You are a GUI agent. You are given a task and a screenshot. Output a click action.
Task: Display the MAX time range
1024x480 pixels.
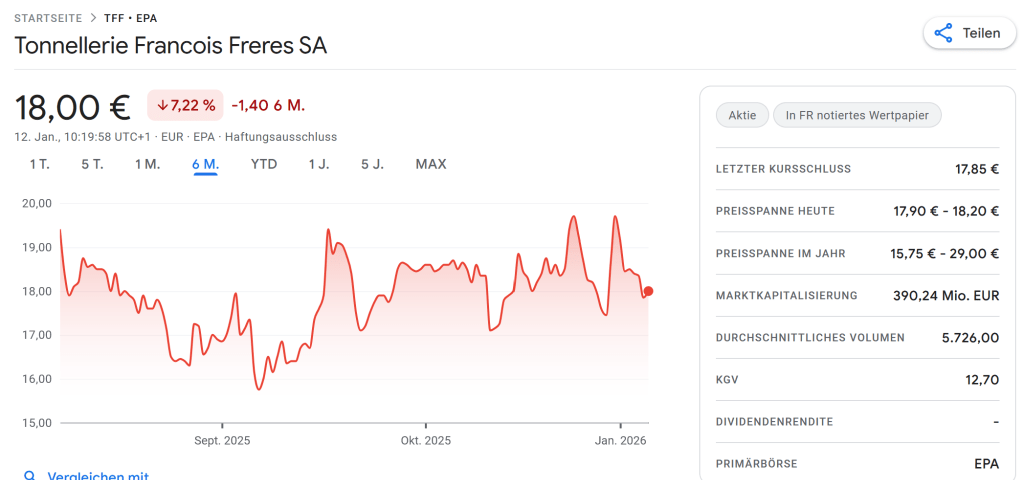[x=431, y=164]
